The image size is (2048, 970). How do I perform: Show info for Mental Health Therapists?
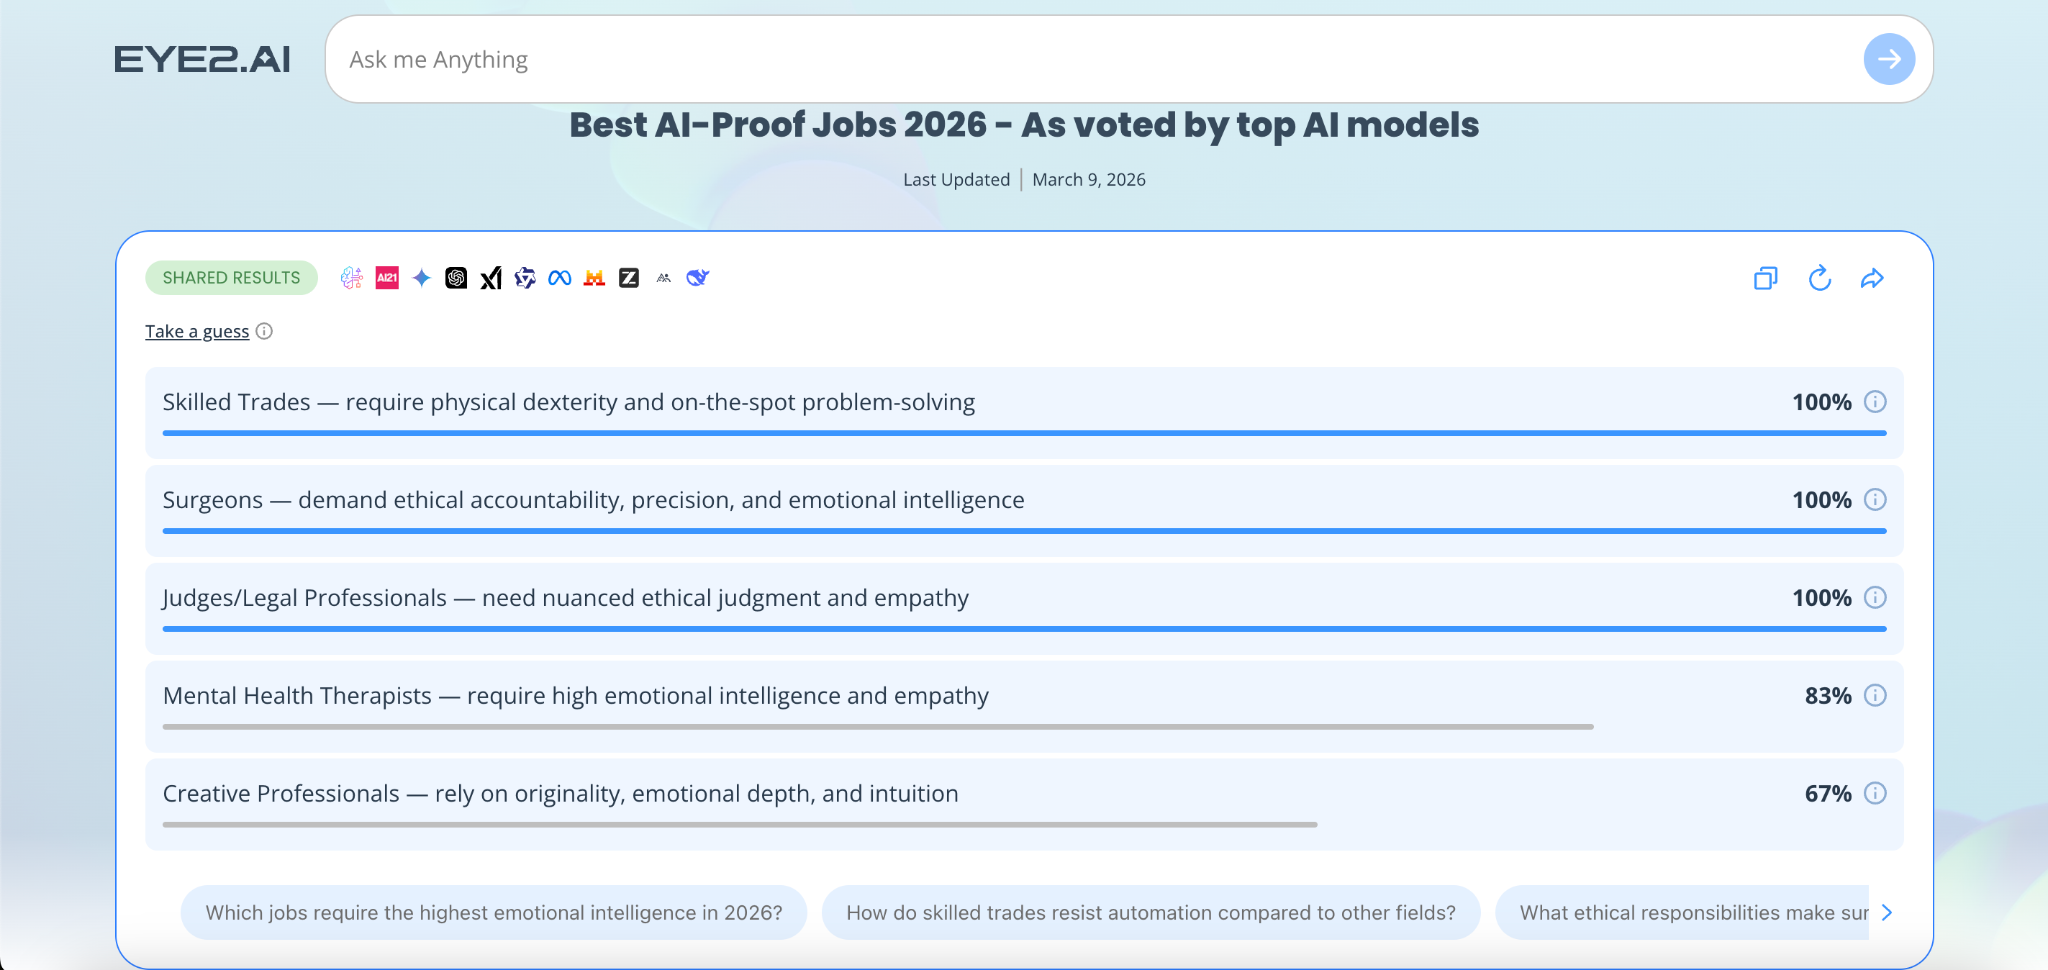pyautogui.click(x=1875, y=696)
